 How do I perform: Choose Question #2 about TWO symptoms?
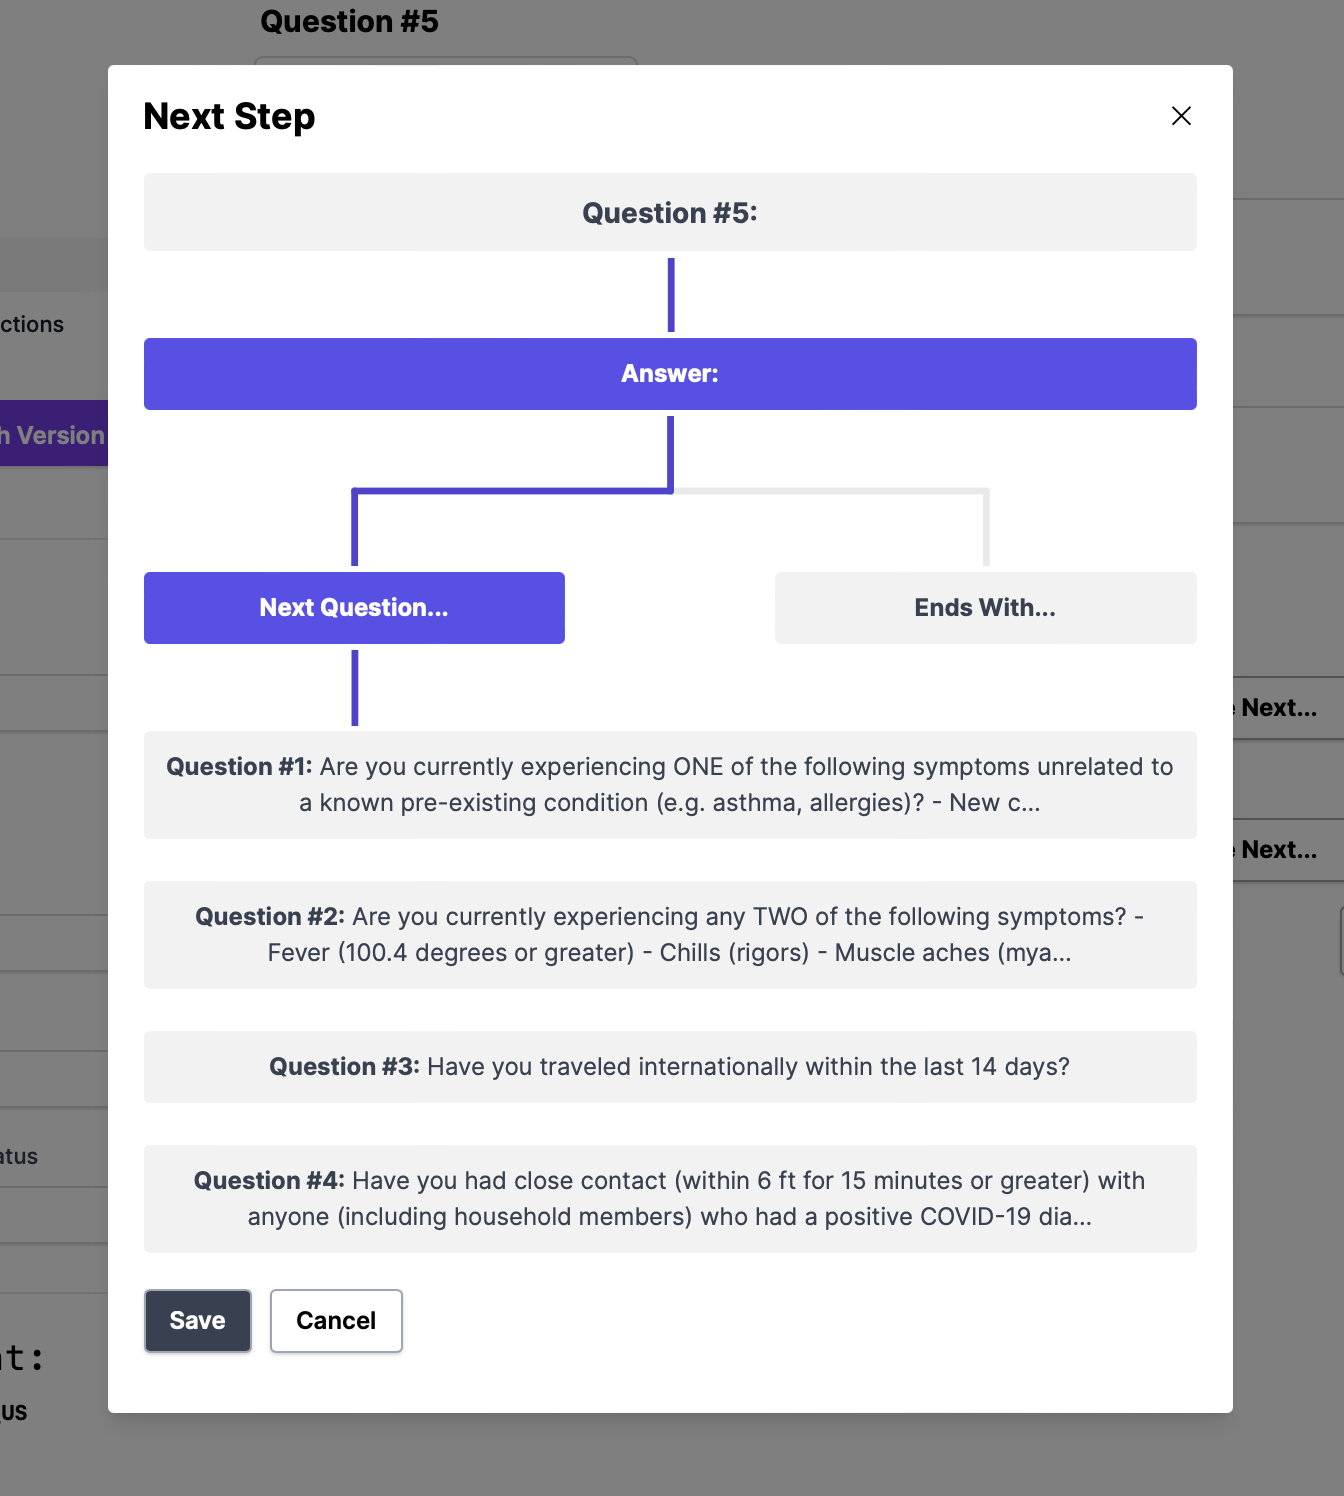(670, 935)
